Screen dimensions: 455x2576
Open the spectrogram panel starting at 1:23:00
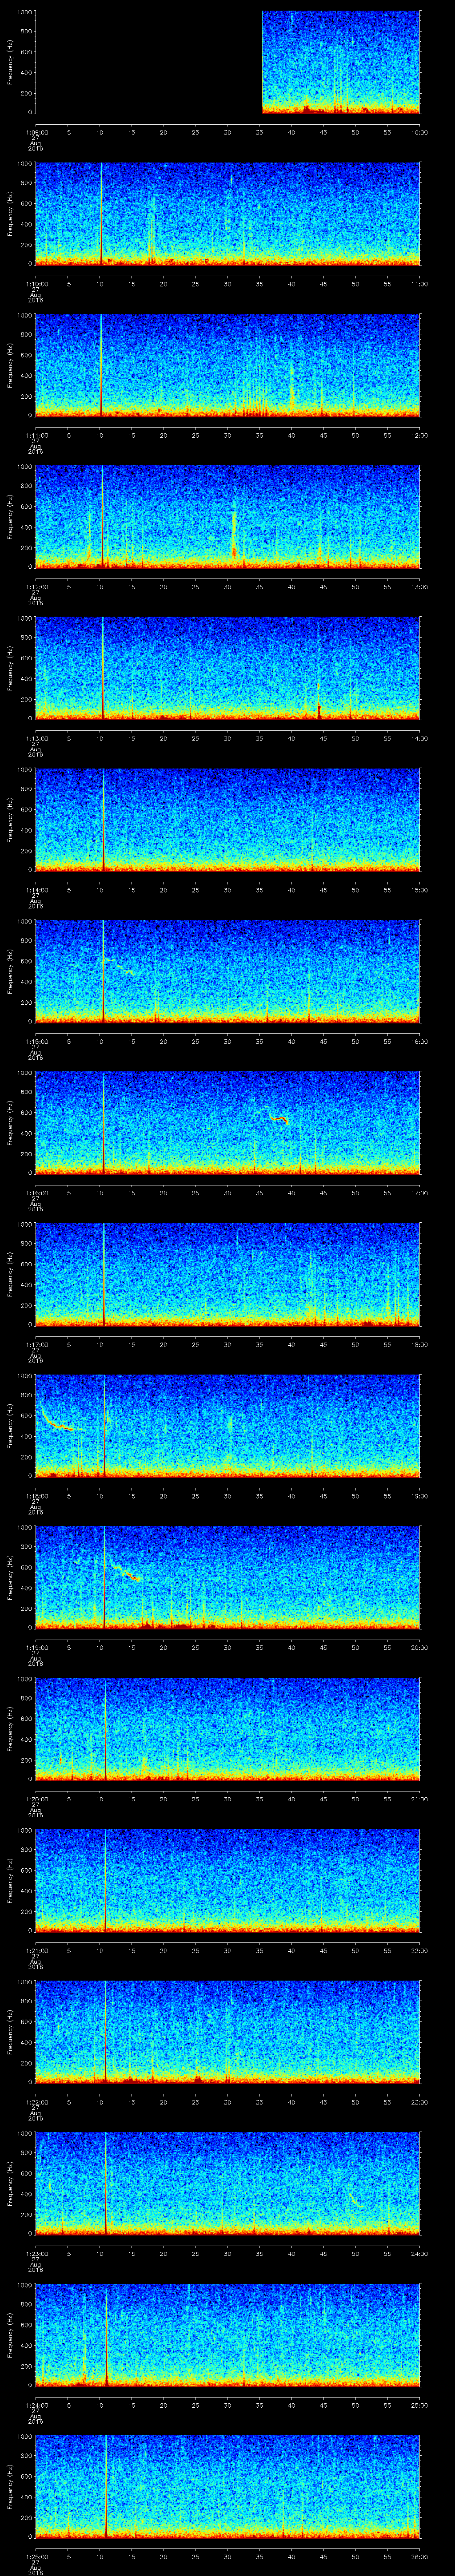click(x=228, y=2183)
